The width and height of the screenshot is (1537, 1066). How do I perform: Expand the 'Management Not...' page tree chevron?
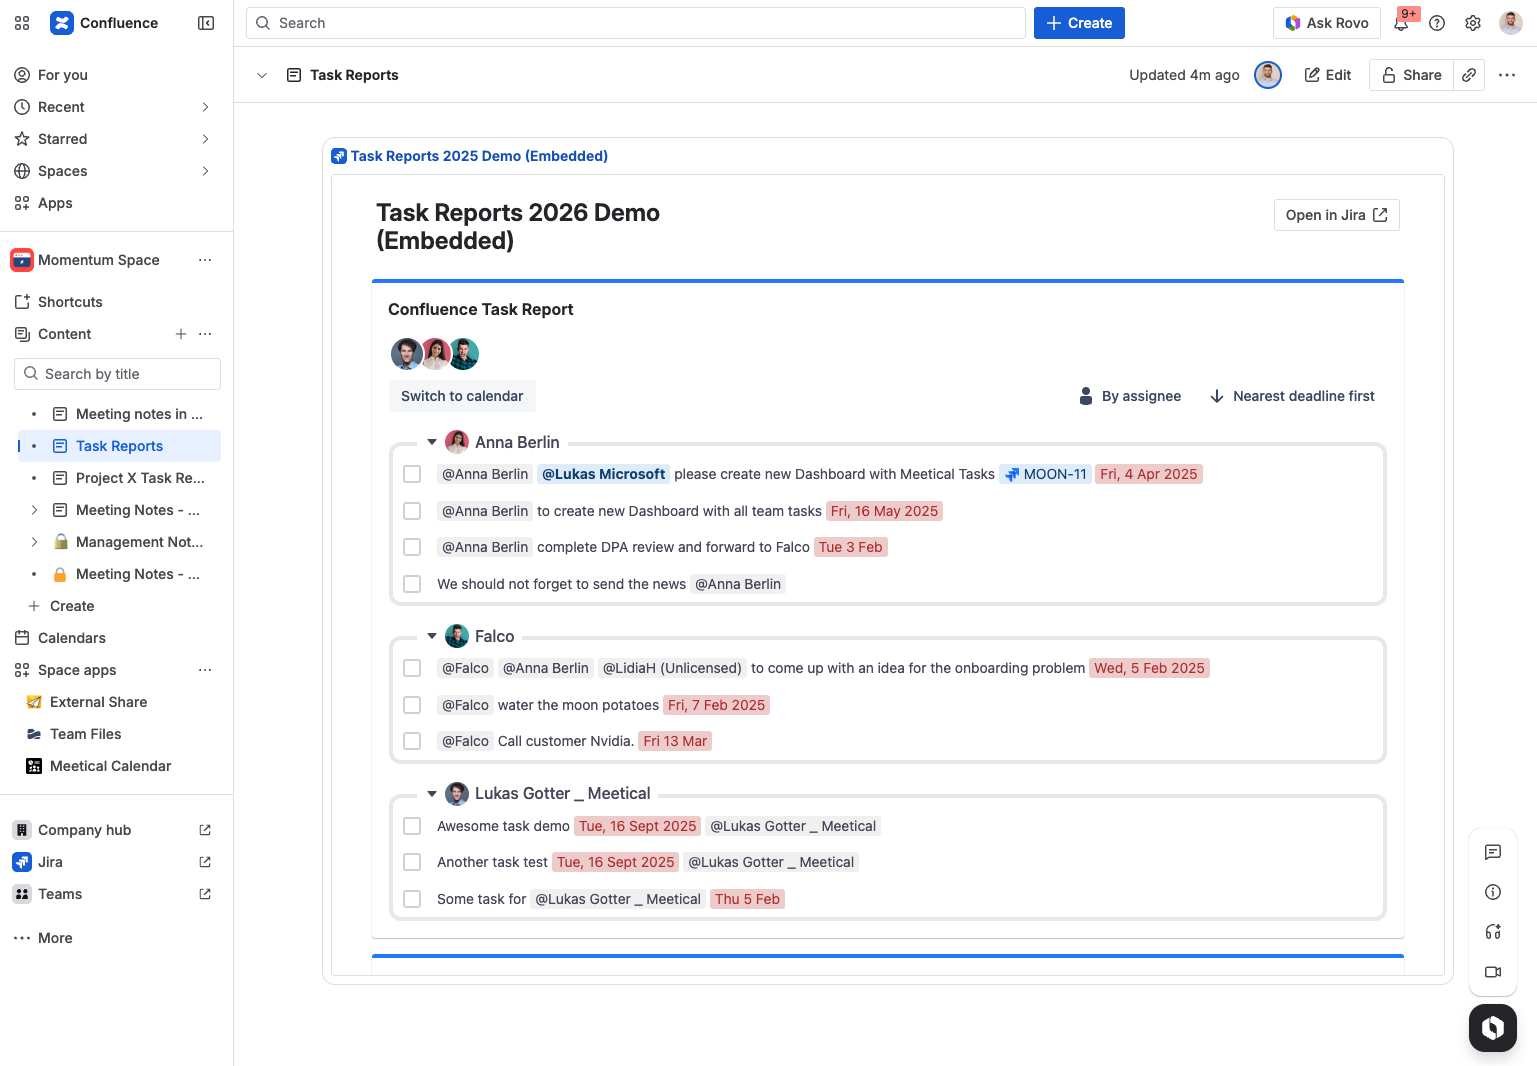(x=34, y=542)
